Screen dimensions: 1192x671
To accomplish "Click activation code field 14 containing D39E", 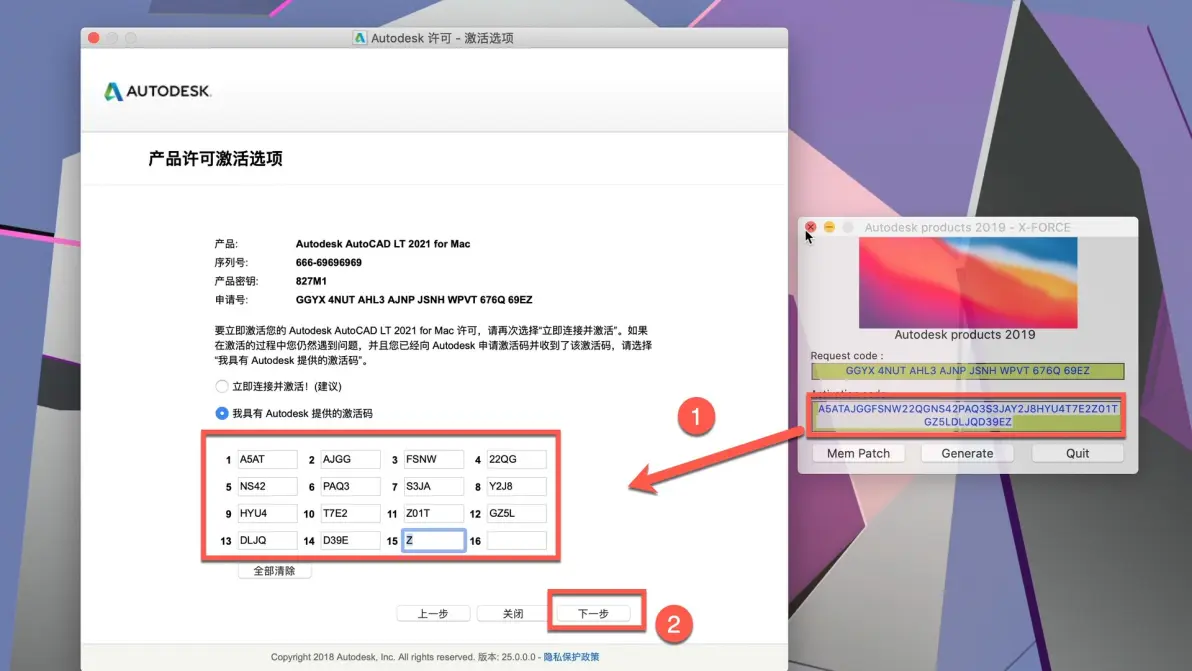I will point(350,540).
